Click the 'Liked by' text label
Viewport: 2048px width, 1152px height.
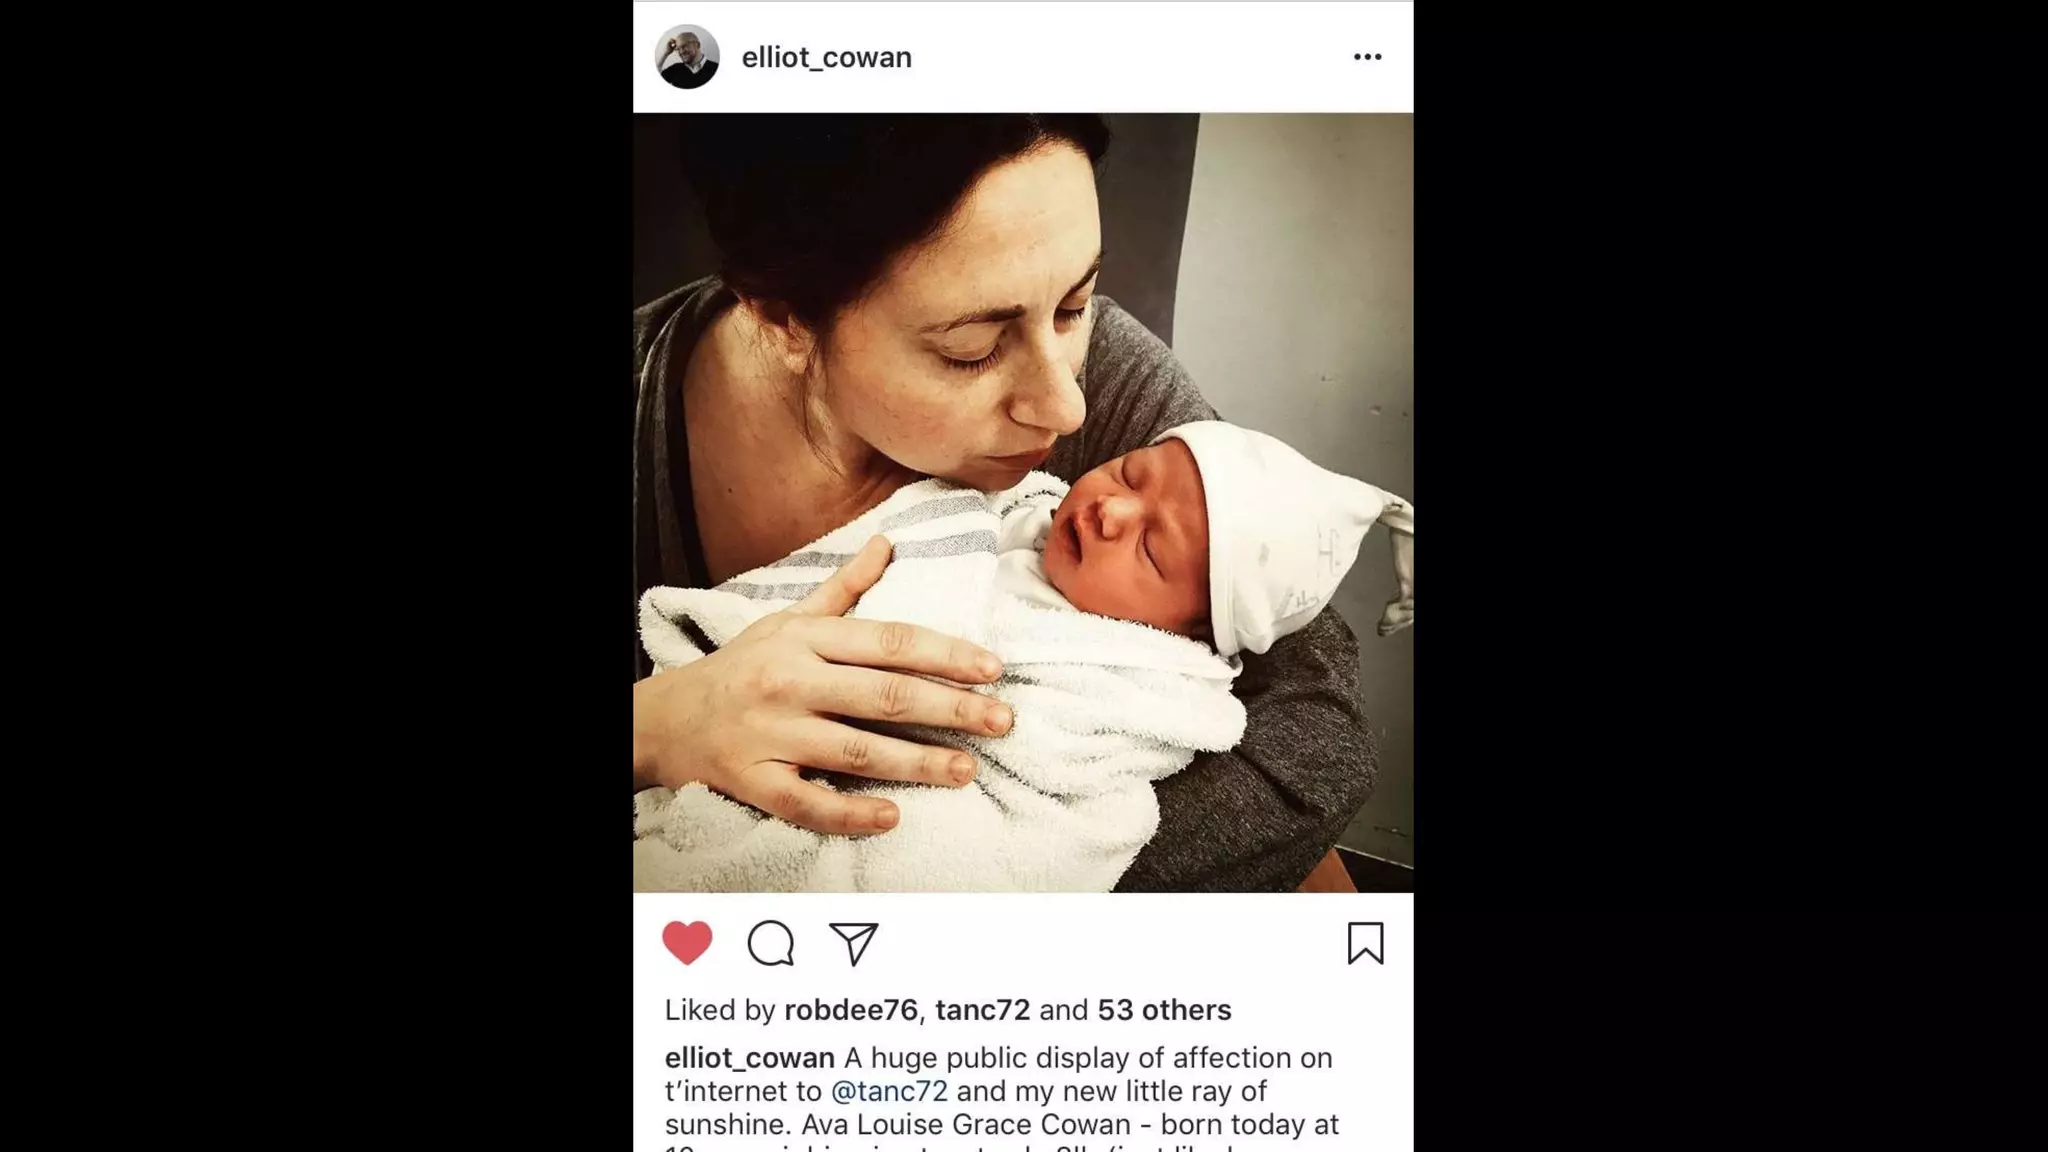point(720,1010)
